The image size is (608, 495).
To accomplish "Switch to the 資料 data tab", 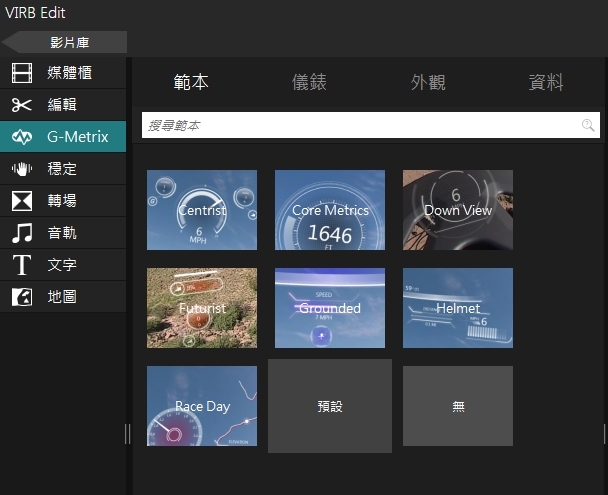I will 546,82.
